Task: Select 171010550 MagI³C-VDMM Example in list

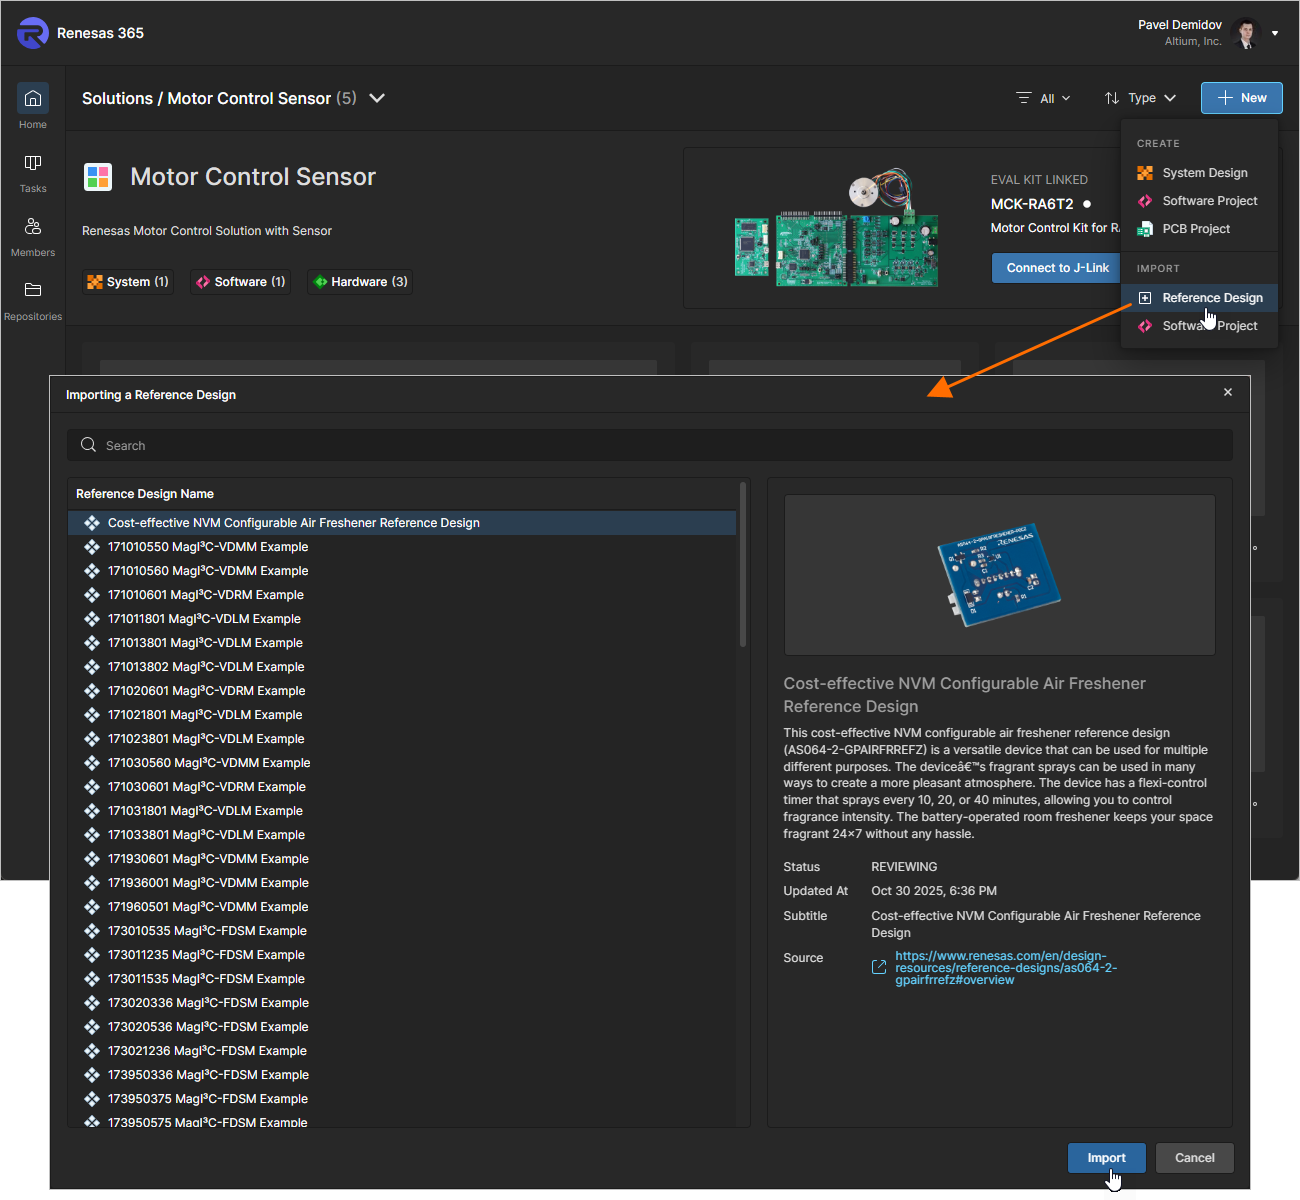Action: 208,547
